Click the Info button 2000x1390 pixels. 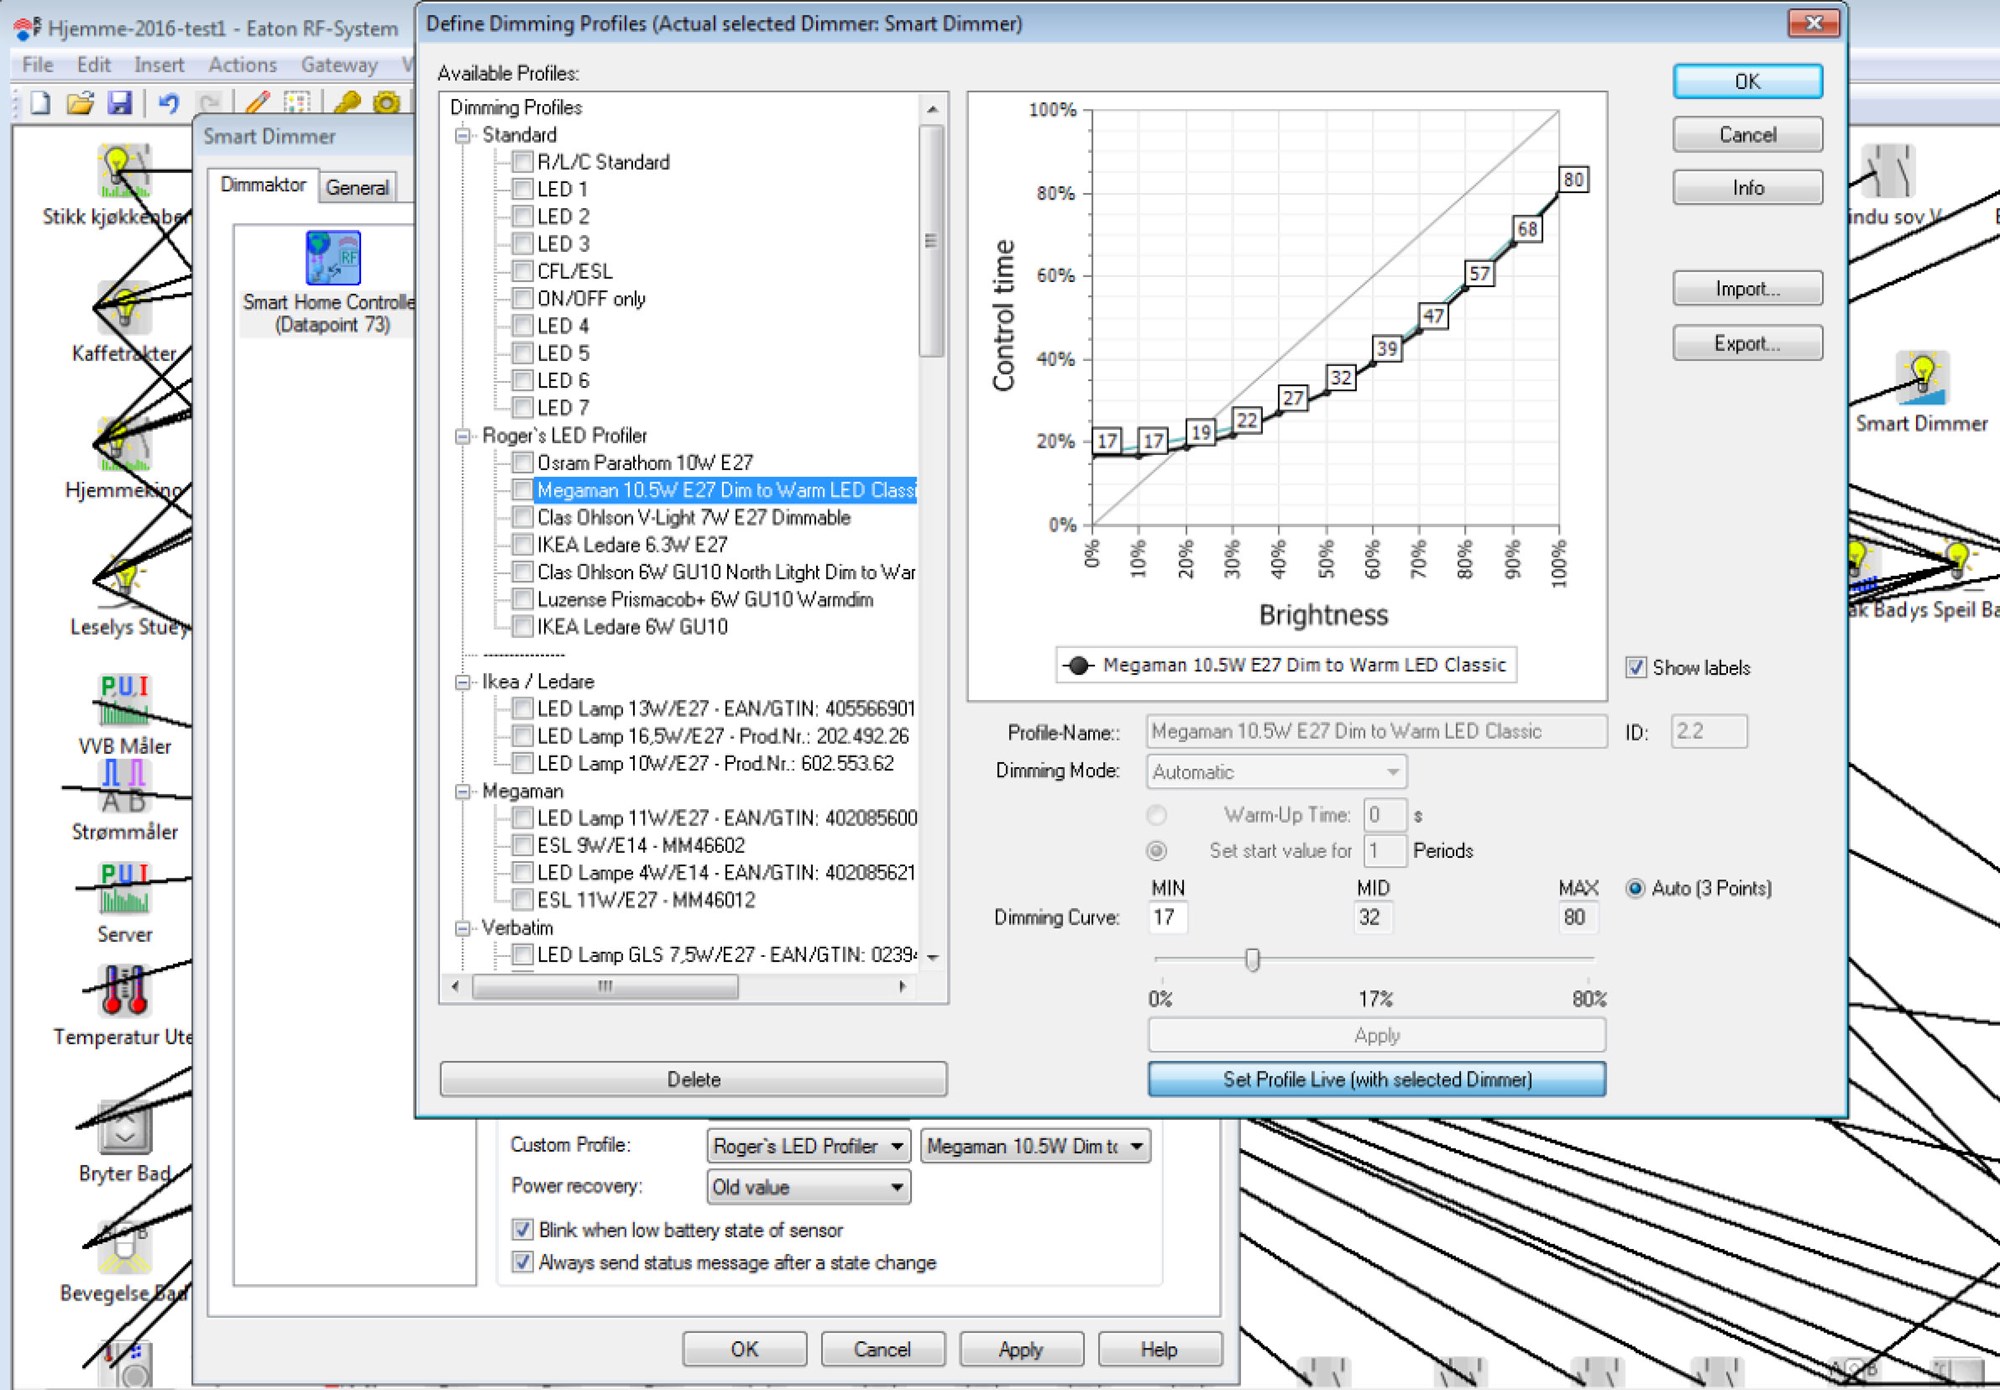tap(1747, 187)
